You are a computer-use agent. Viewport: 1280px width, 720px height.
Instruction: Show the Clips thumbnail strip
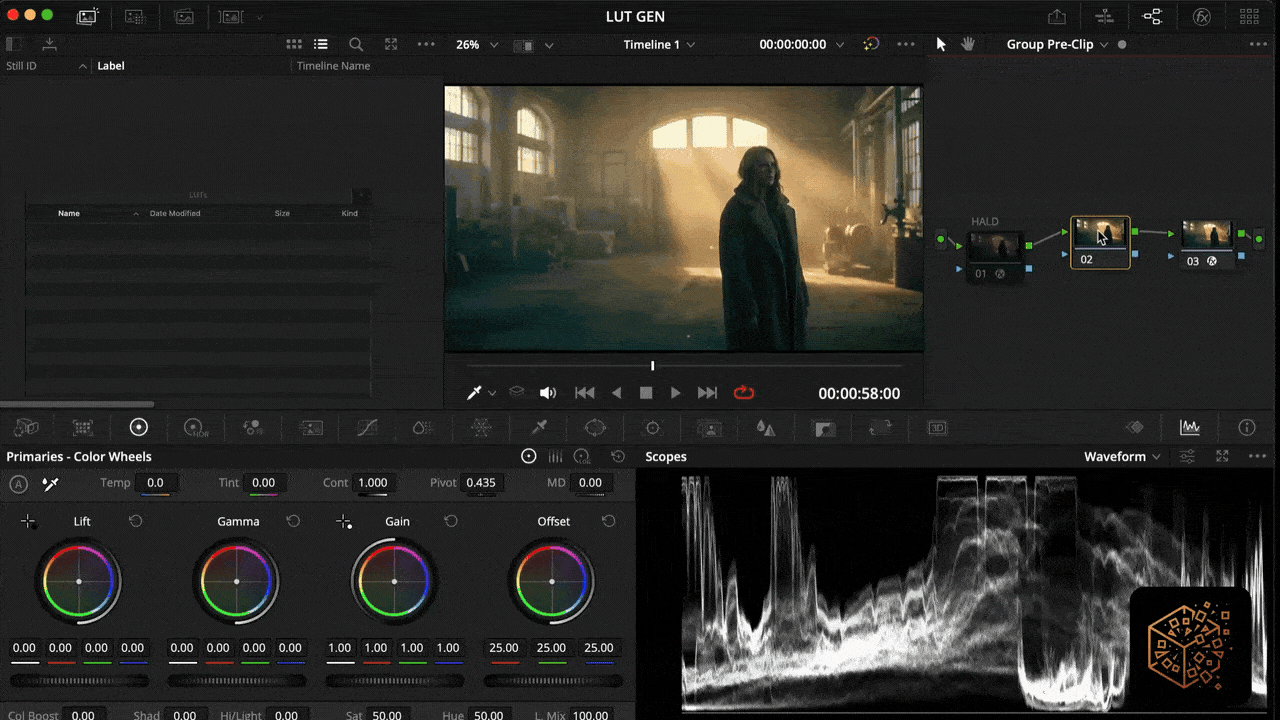(232, 16)
